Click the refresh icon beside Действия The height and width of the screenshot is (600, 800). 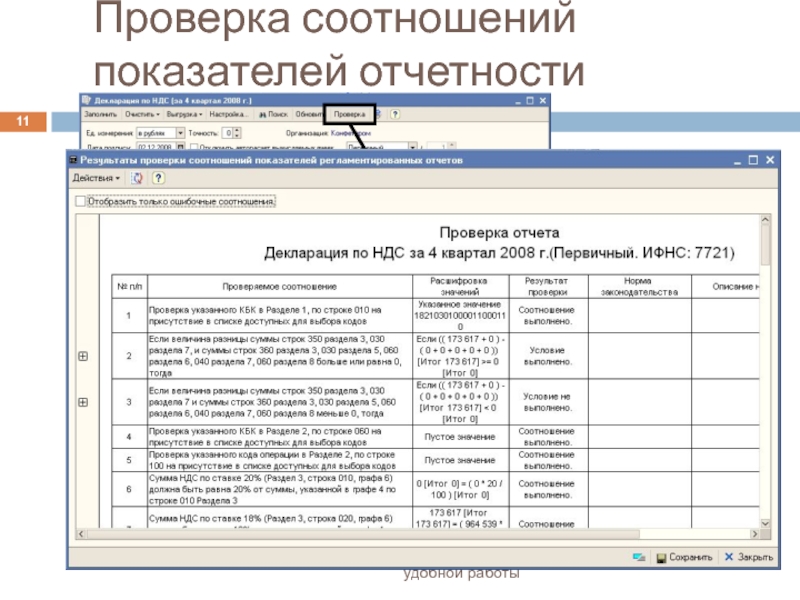[137, 178]
